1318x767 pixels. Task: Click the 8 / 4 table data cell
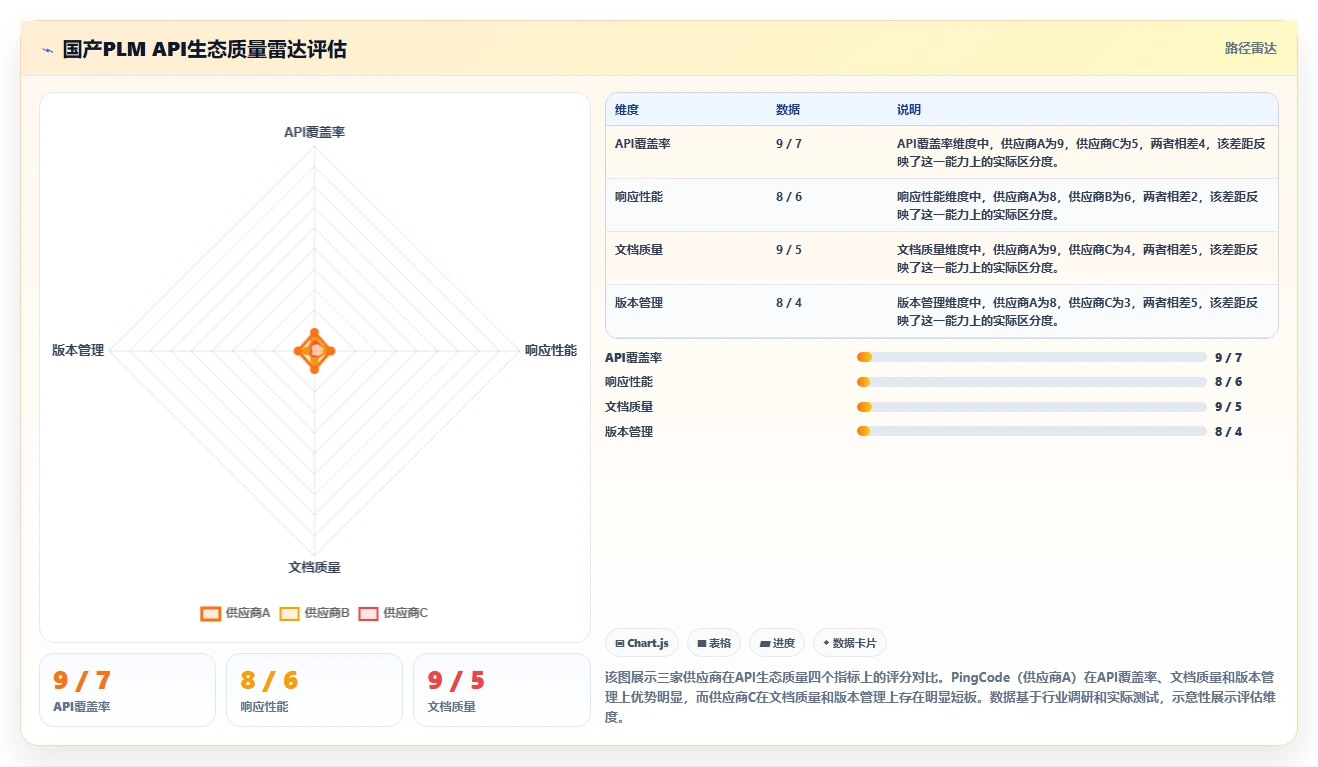tap(789, 303)
